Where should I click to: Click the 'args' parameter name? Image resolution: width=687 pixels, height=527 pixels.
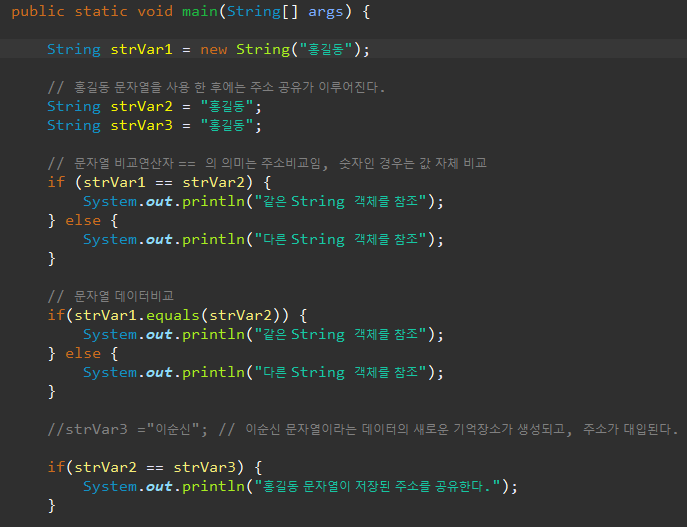pos(326,11)
